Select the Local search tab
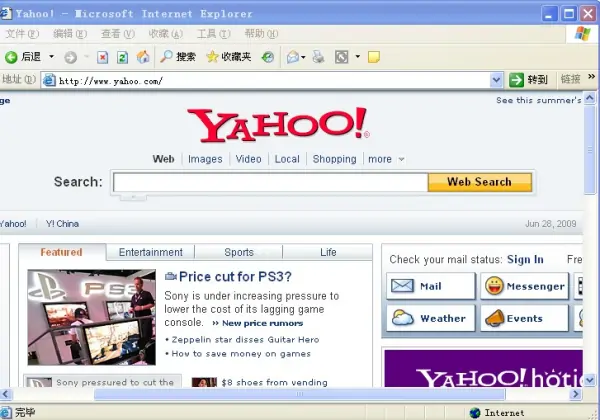Screen dimensions: 600x420 (287, 159)
